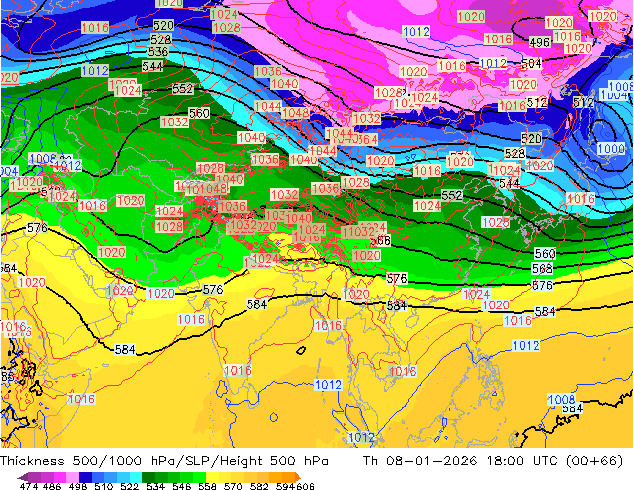Click the legend value '582'
The width and height of the screenshot is (634, 490).
pos(259,486)
